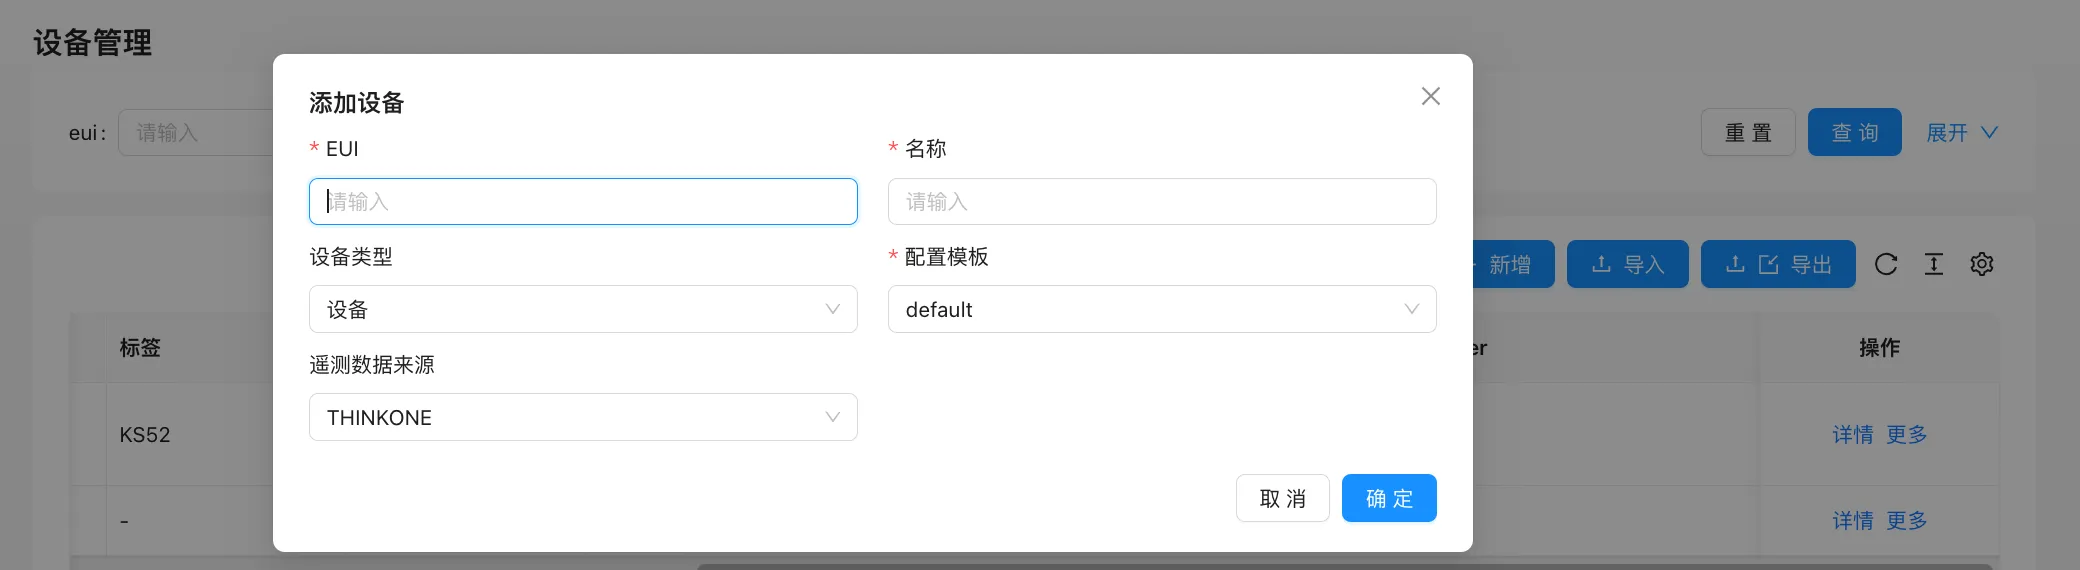Image resolution: width=2080 pixels, height=570 pixels.
Task: Open the 遥测数据来源 THINKONE dropdown
Action: pyautogui.click(x=583, y=417)
